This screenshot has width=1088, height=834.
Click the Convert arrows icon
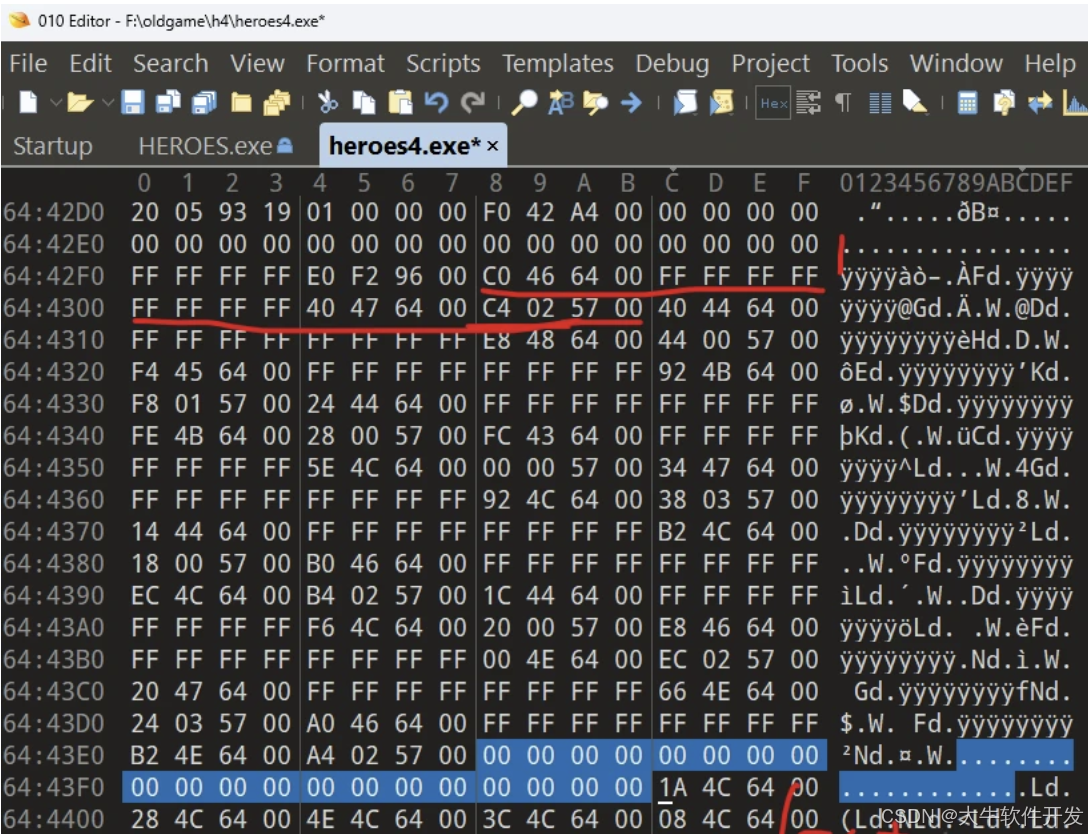[x=1039, y=103]
